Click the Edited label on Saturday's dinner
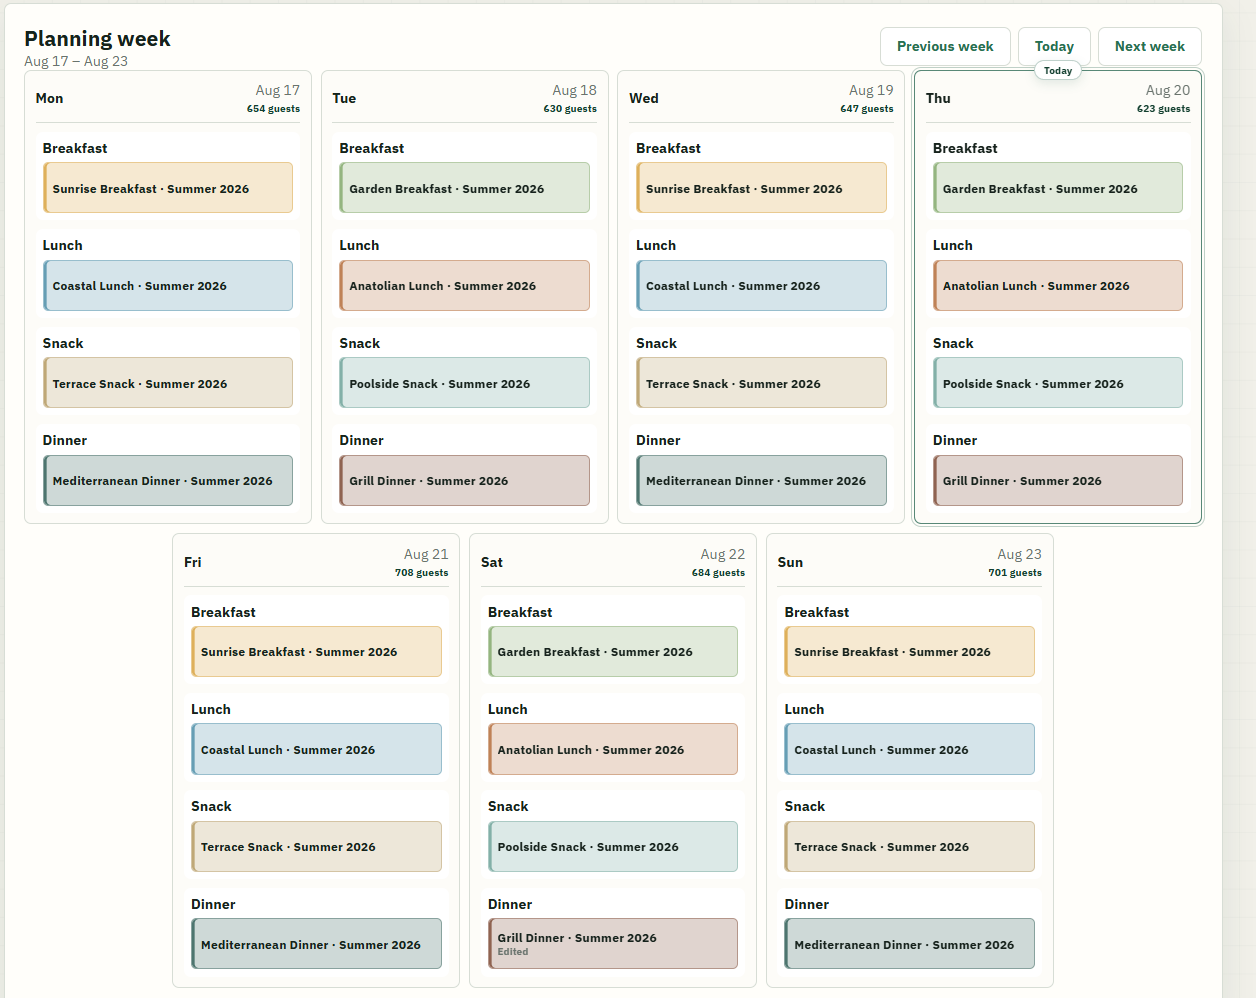1256x998 pixels. pos(513,952)
